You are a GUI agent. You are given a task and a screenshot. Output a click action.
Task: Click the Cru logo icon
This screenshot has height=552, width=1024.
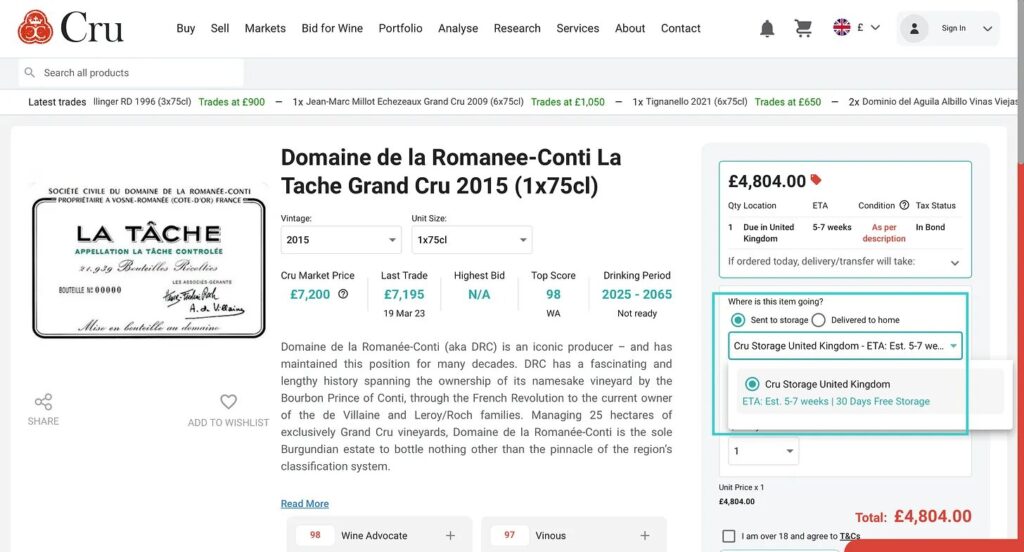35,27
